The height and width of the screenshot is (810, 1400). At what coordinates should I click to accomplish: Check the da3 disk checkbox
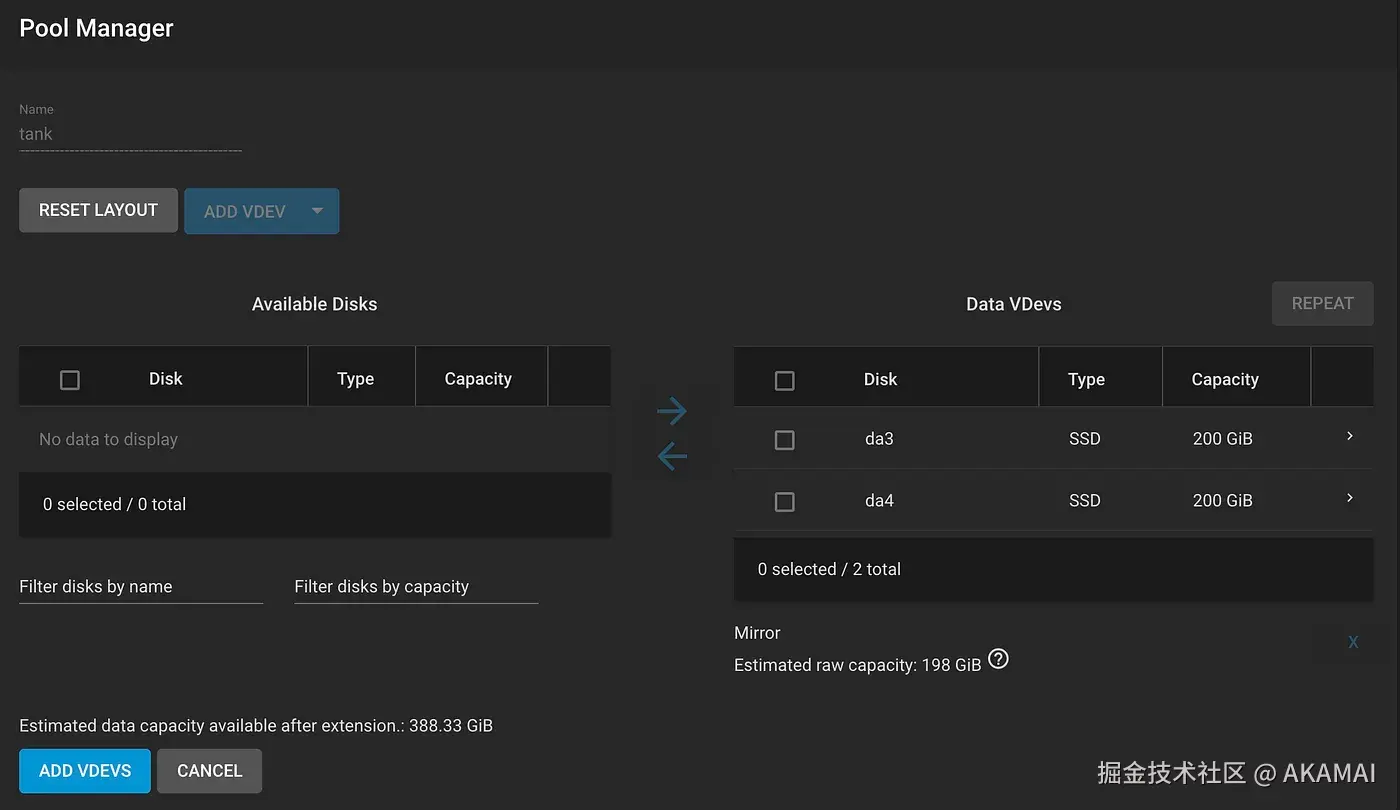tap(785, 440)
